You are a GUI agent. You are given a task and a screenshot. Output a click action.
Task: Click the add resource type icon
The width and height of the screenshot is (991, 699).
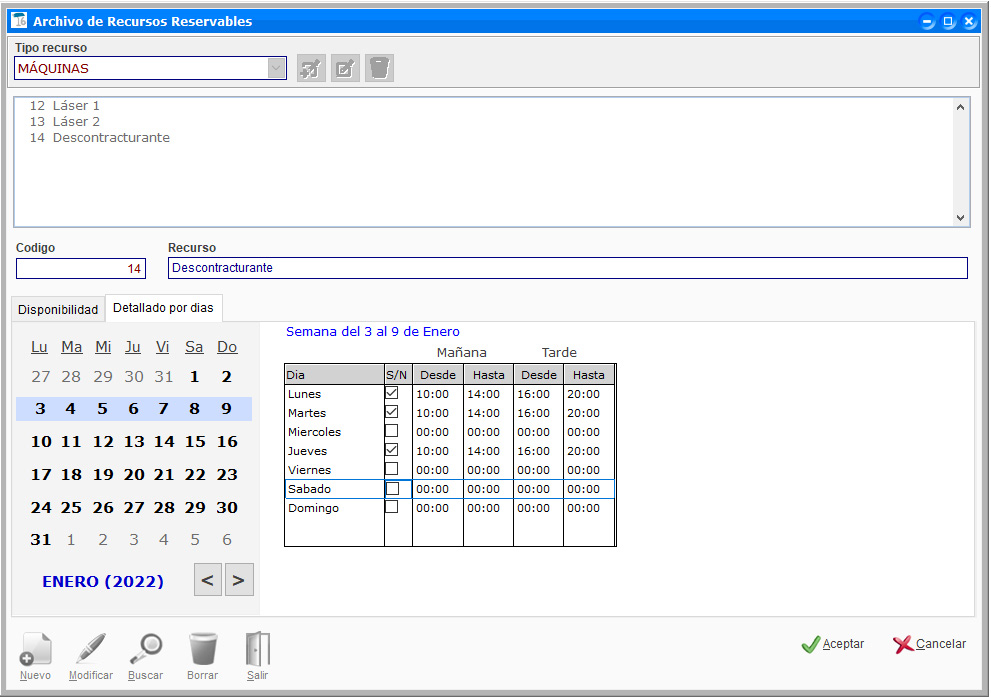point(311,68)
